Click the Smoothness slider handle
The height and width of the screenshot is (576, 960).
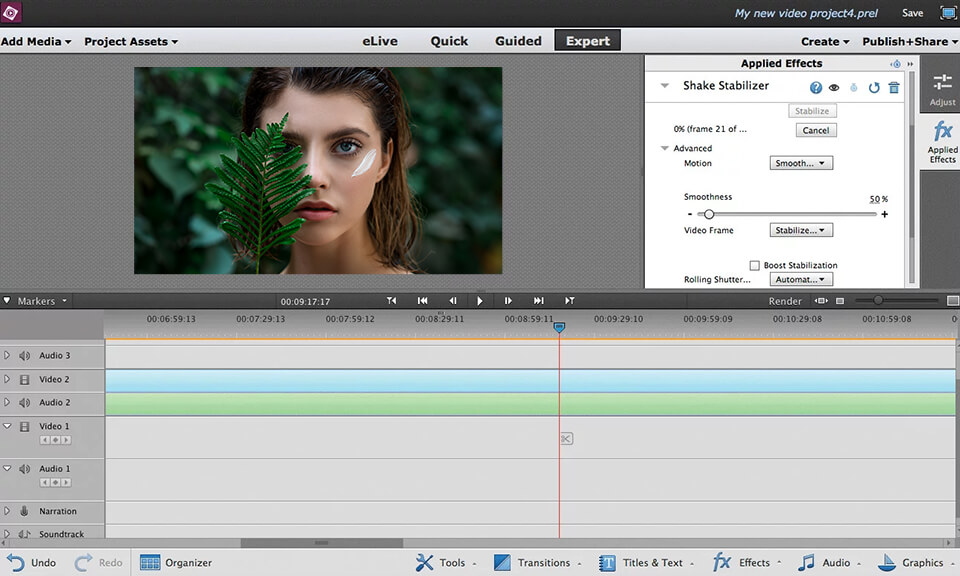click(709, 213)
